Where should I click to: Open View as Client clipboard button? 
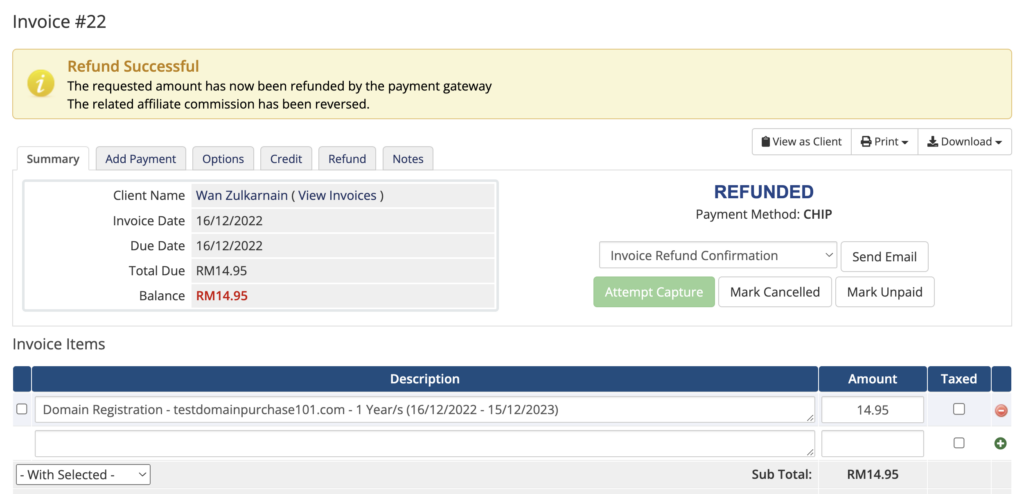801,142
